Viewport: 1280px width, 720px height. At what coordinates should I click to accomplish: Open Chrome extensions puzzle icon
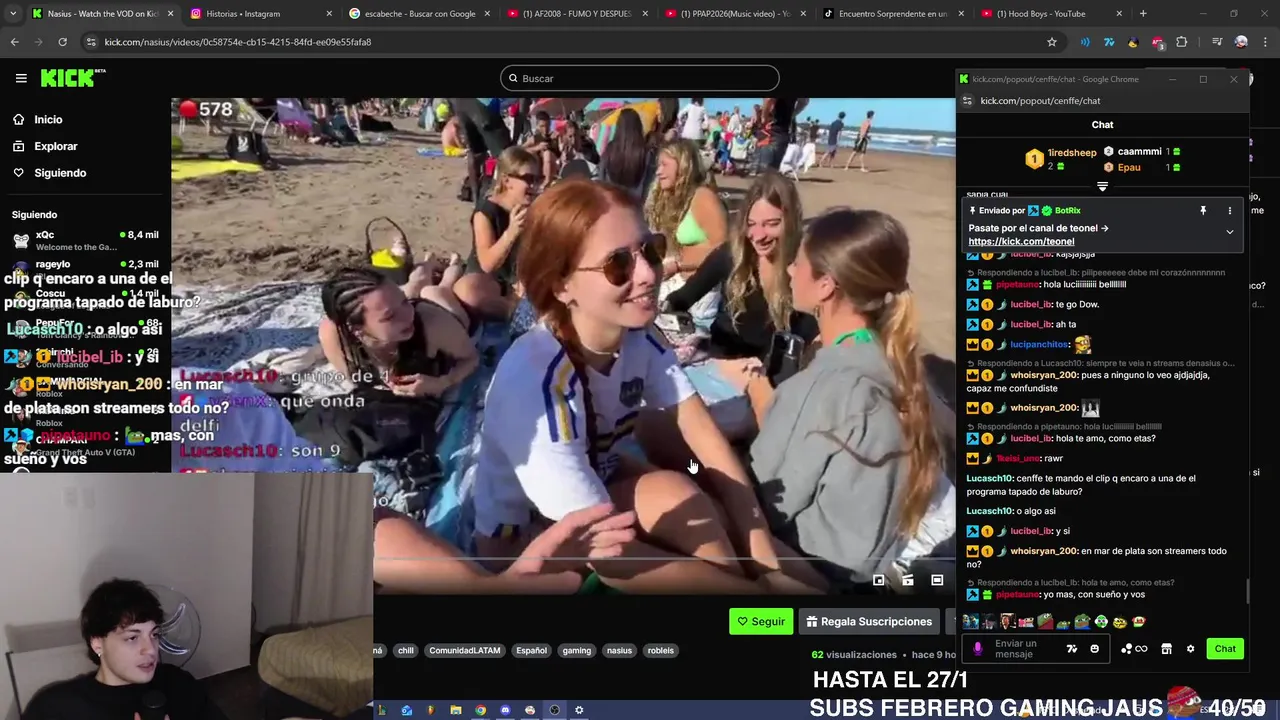pyautogui.click(x=1181, y=42)
